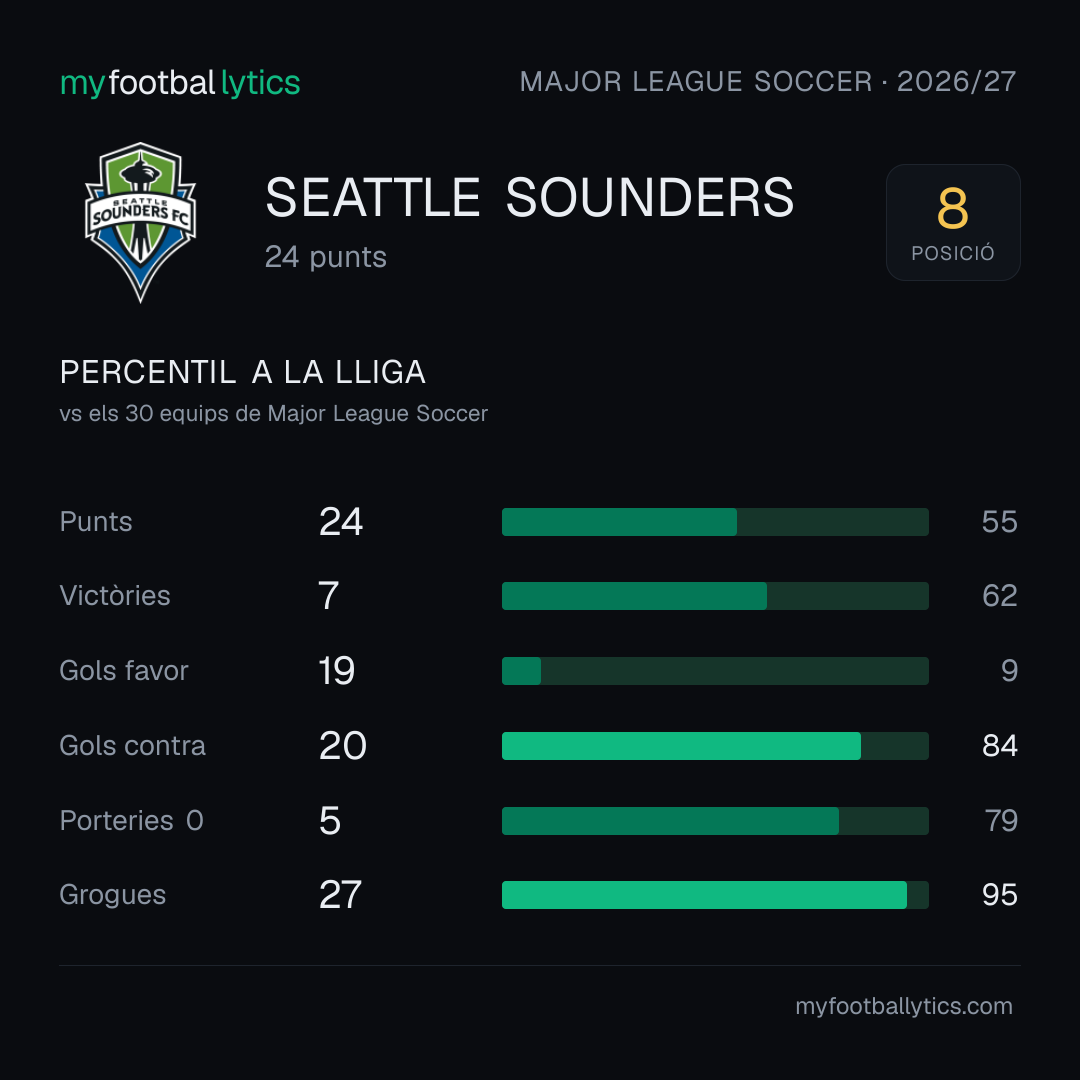The height and width of the screenshot is (1080, 1080).
Task: Click the Punts percentile bar
Action: [715, 522]
